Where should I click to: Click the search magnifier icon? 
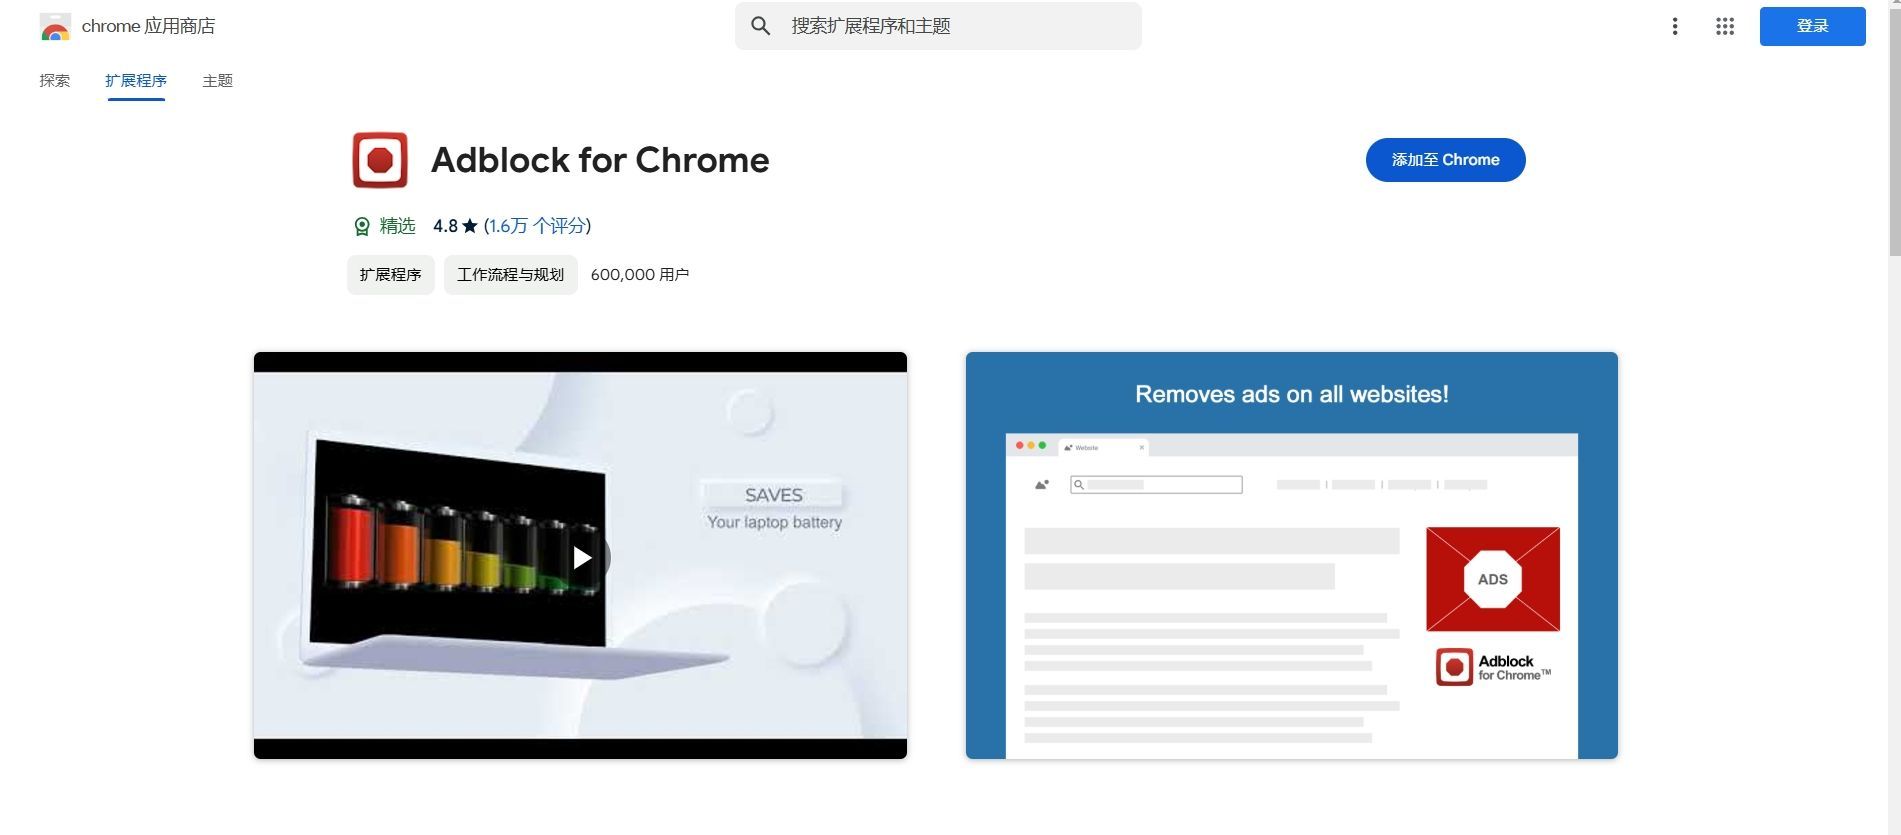pyautogui.click(x=761, y=26)
